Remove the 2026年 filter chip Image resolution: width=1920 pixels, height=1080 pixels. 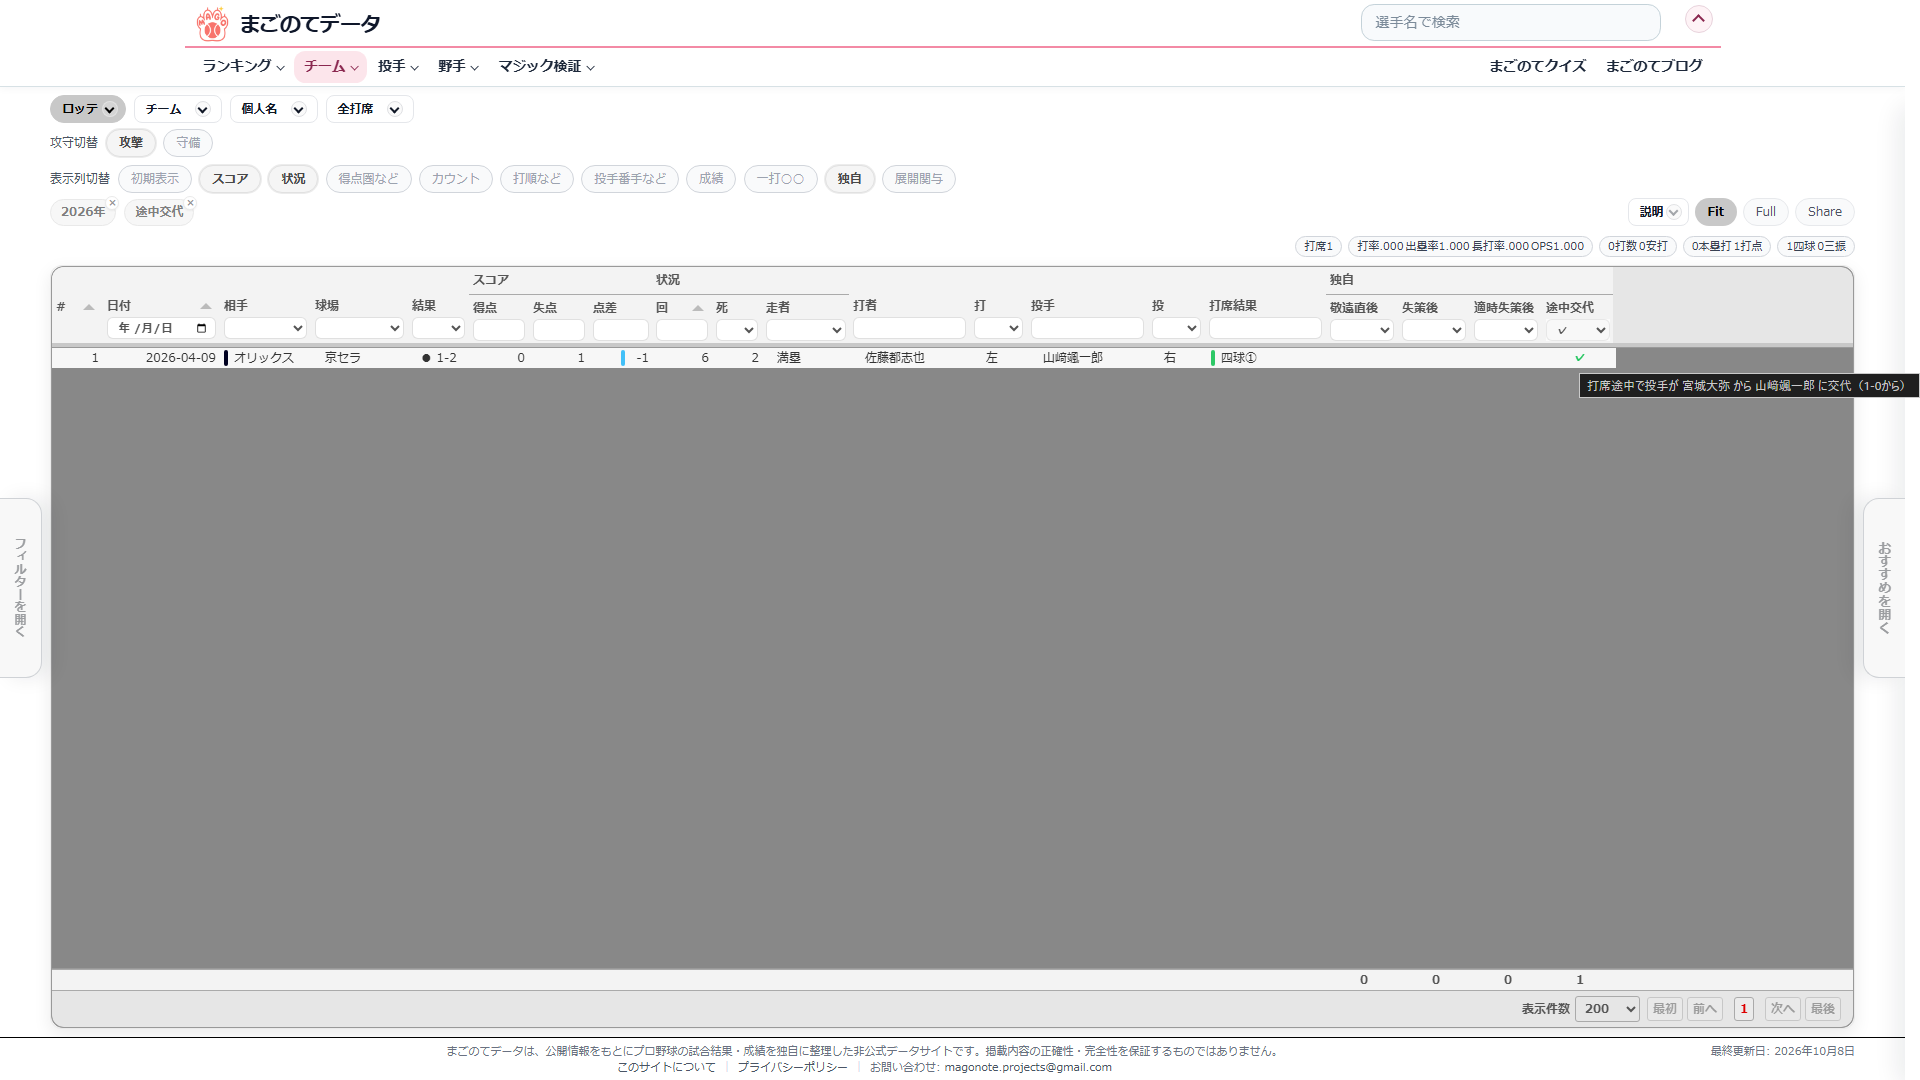[x=112, y=203]
